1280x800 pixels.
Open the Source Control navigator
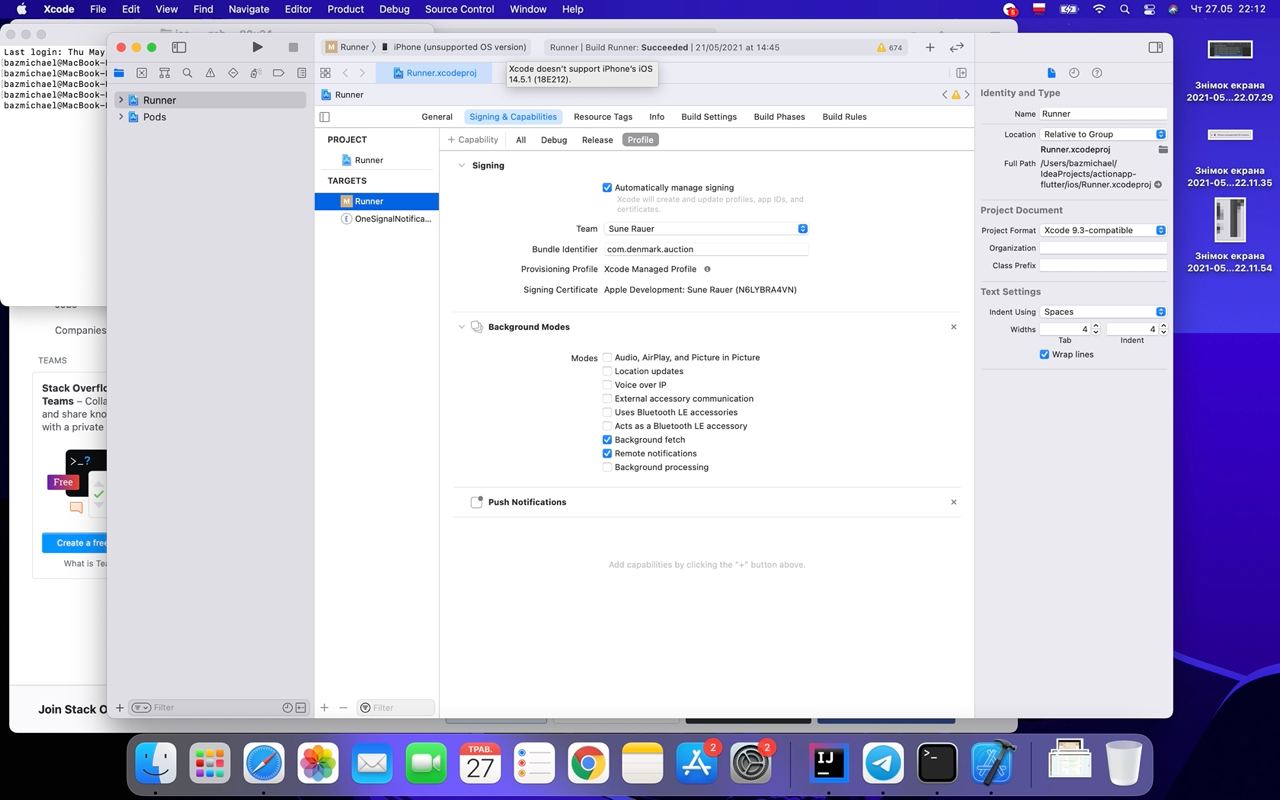tap(142, 73)
